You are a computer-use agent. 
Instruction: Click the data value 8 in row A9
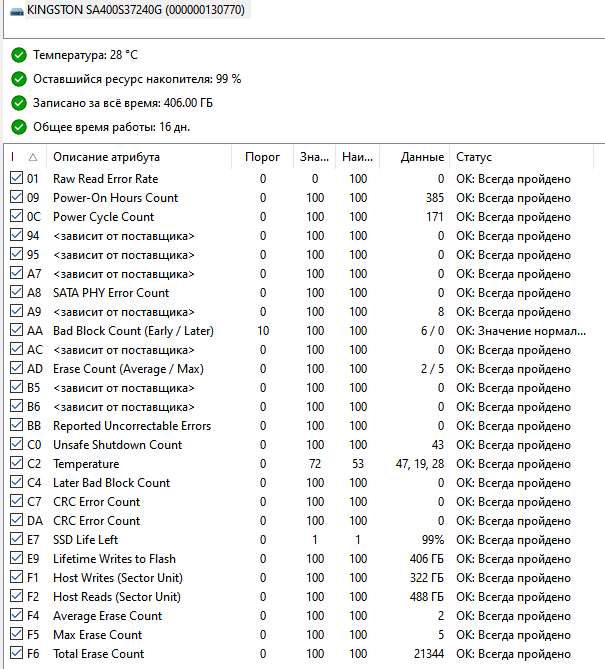pyautogui.click(x=441, y=312)
